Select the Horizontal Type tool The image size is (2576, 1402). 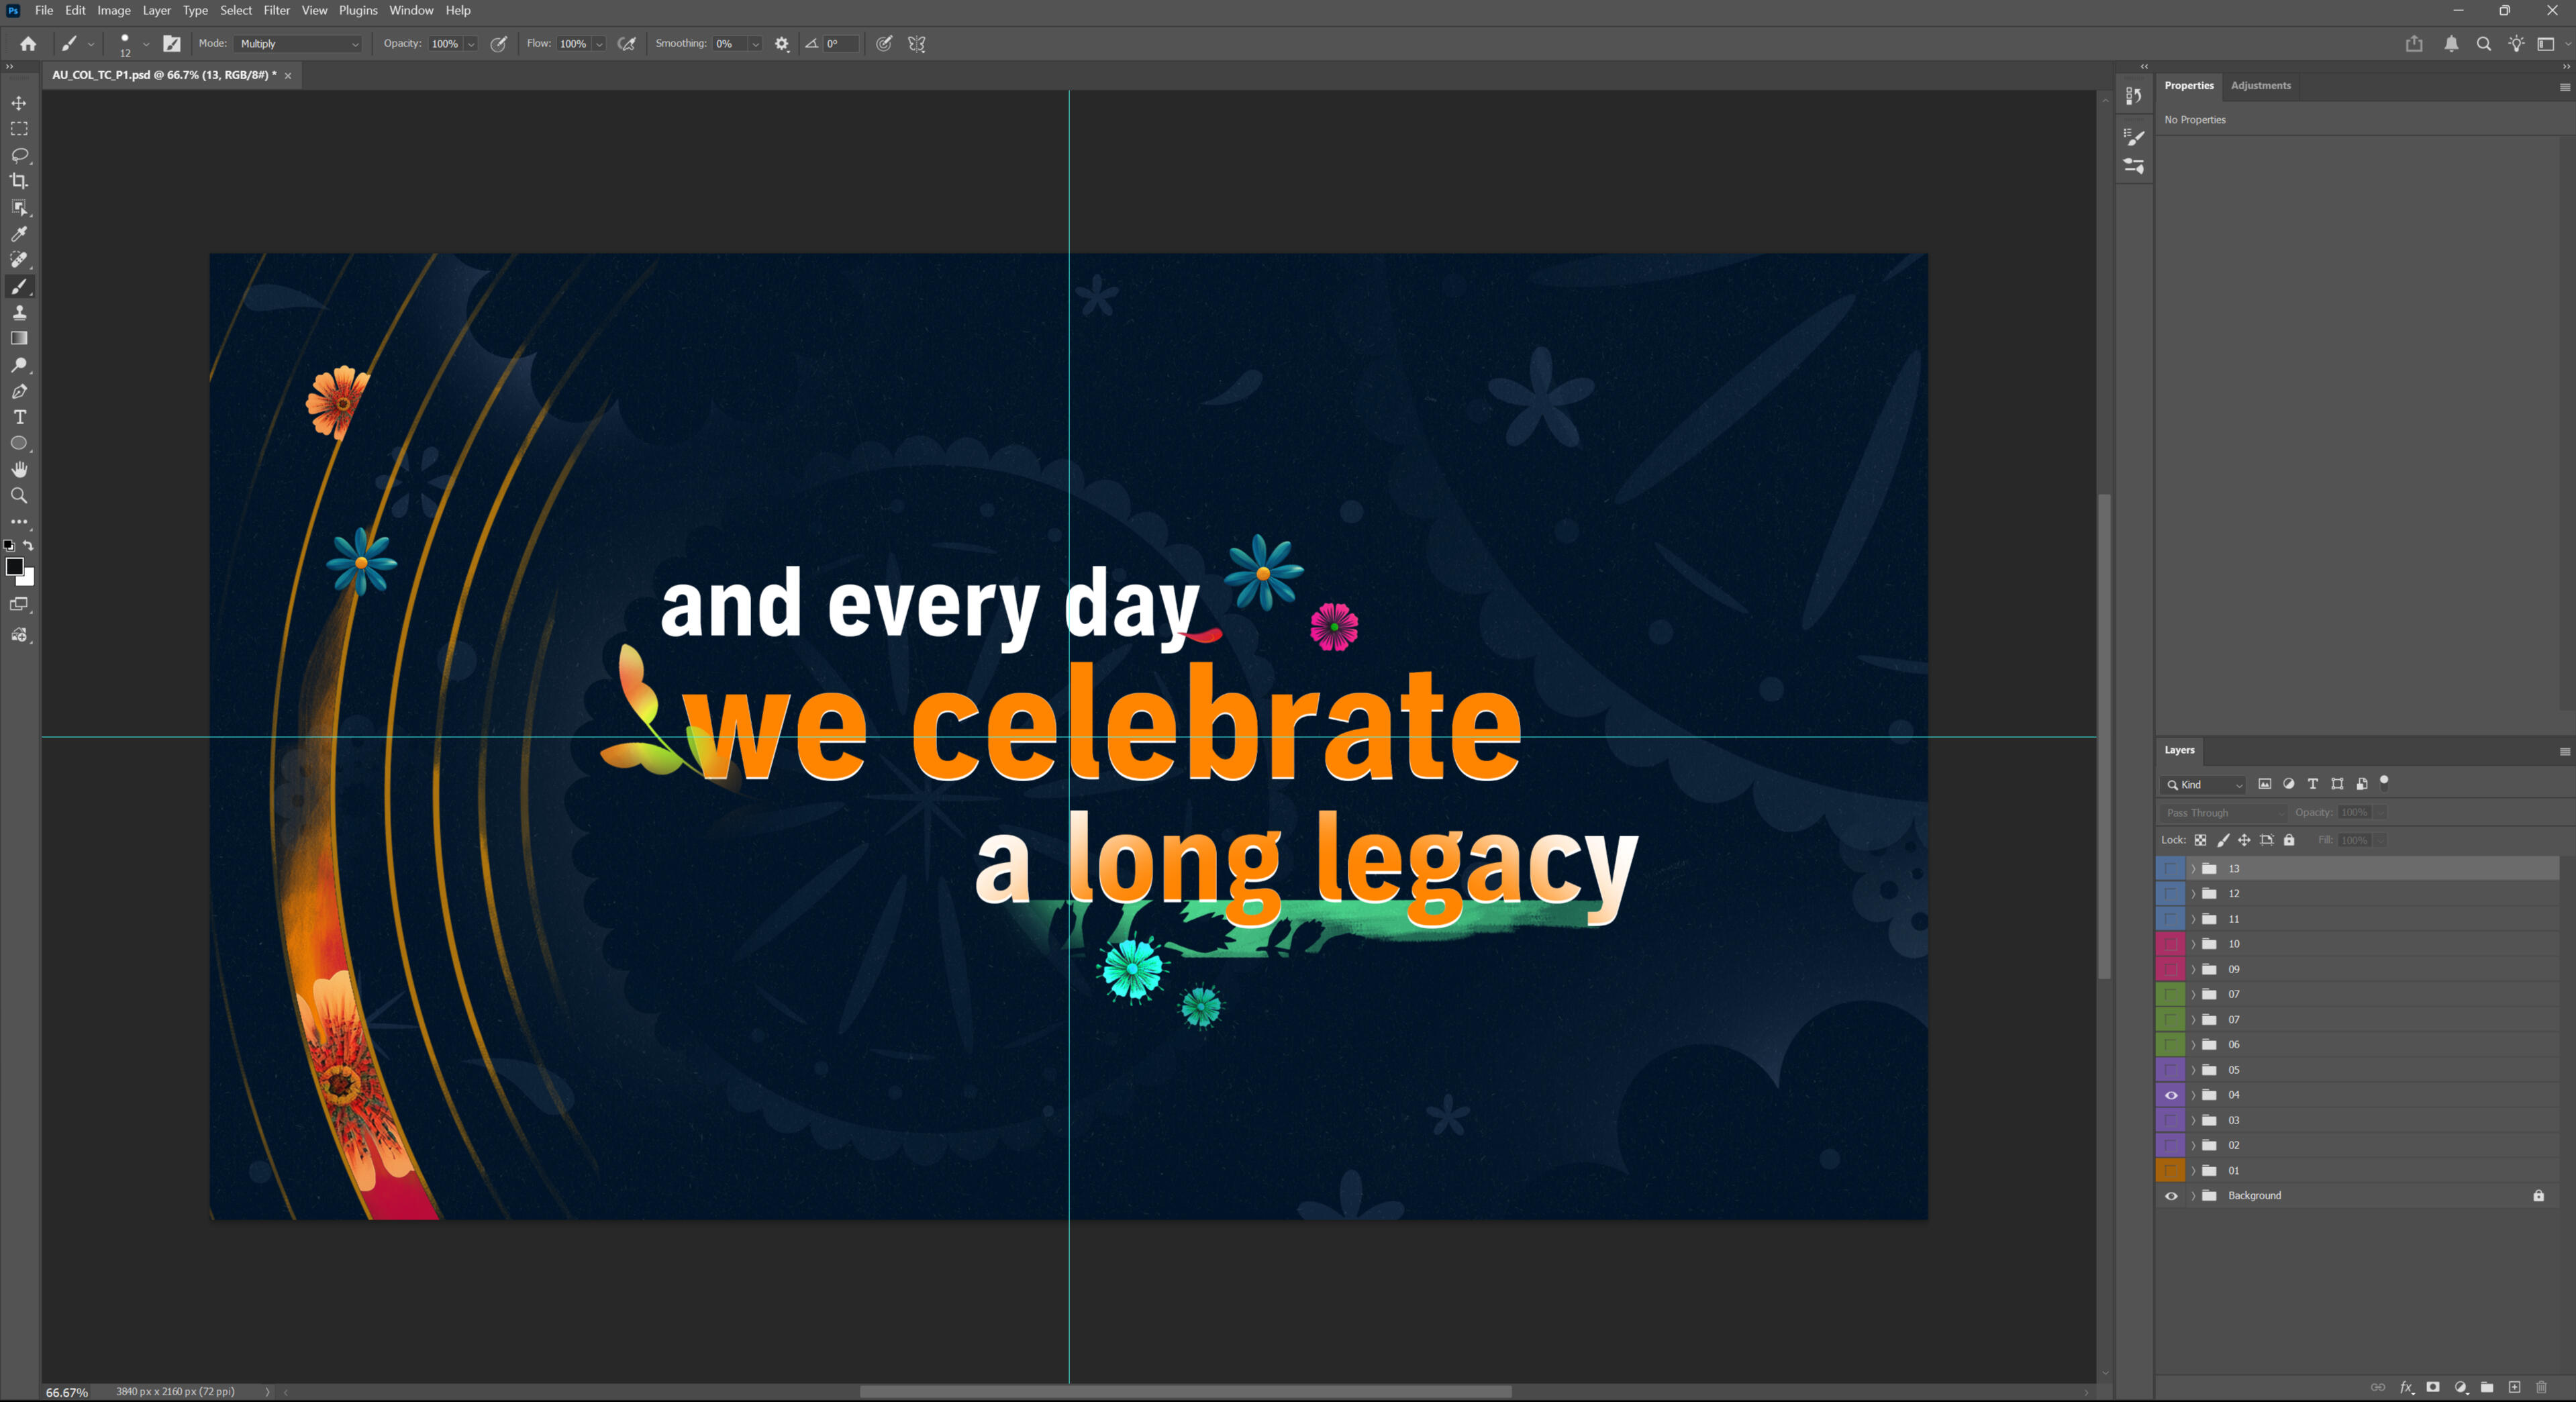(19, 417)
